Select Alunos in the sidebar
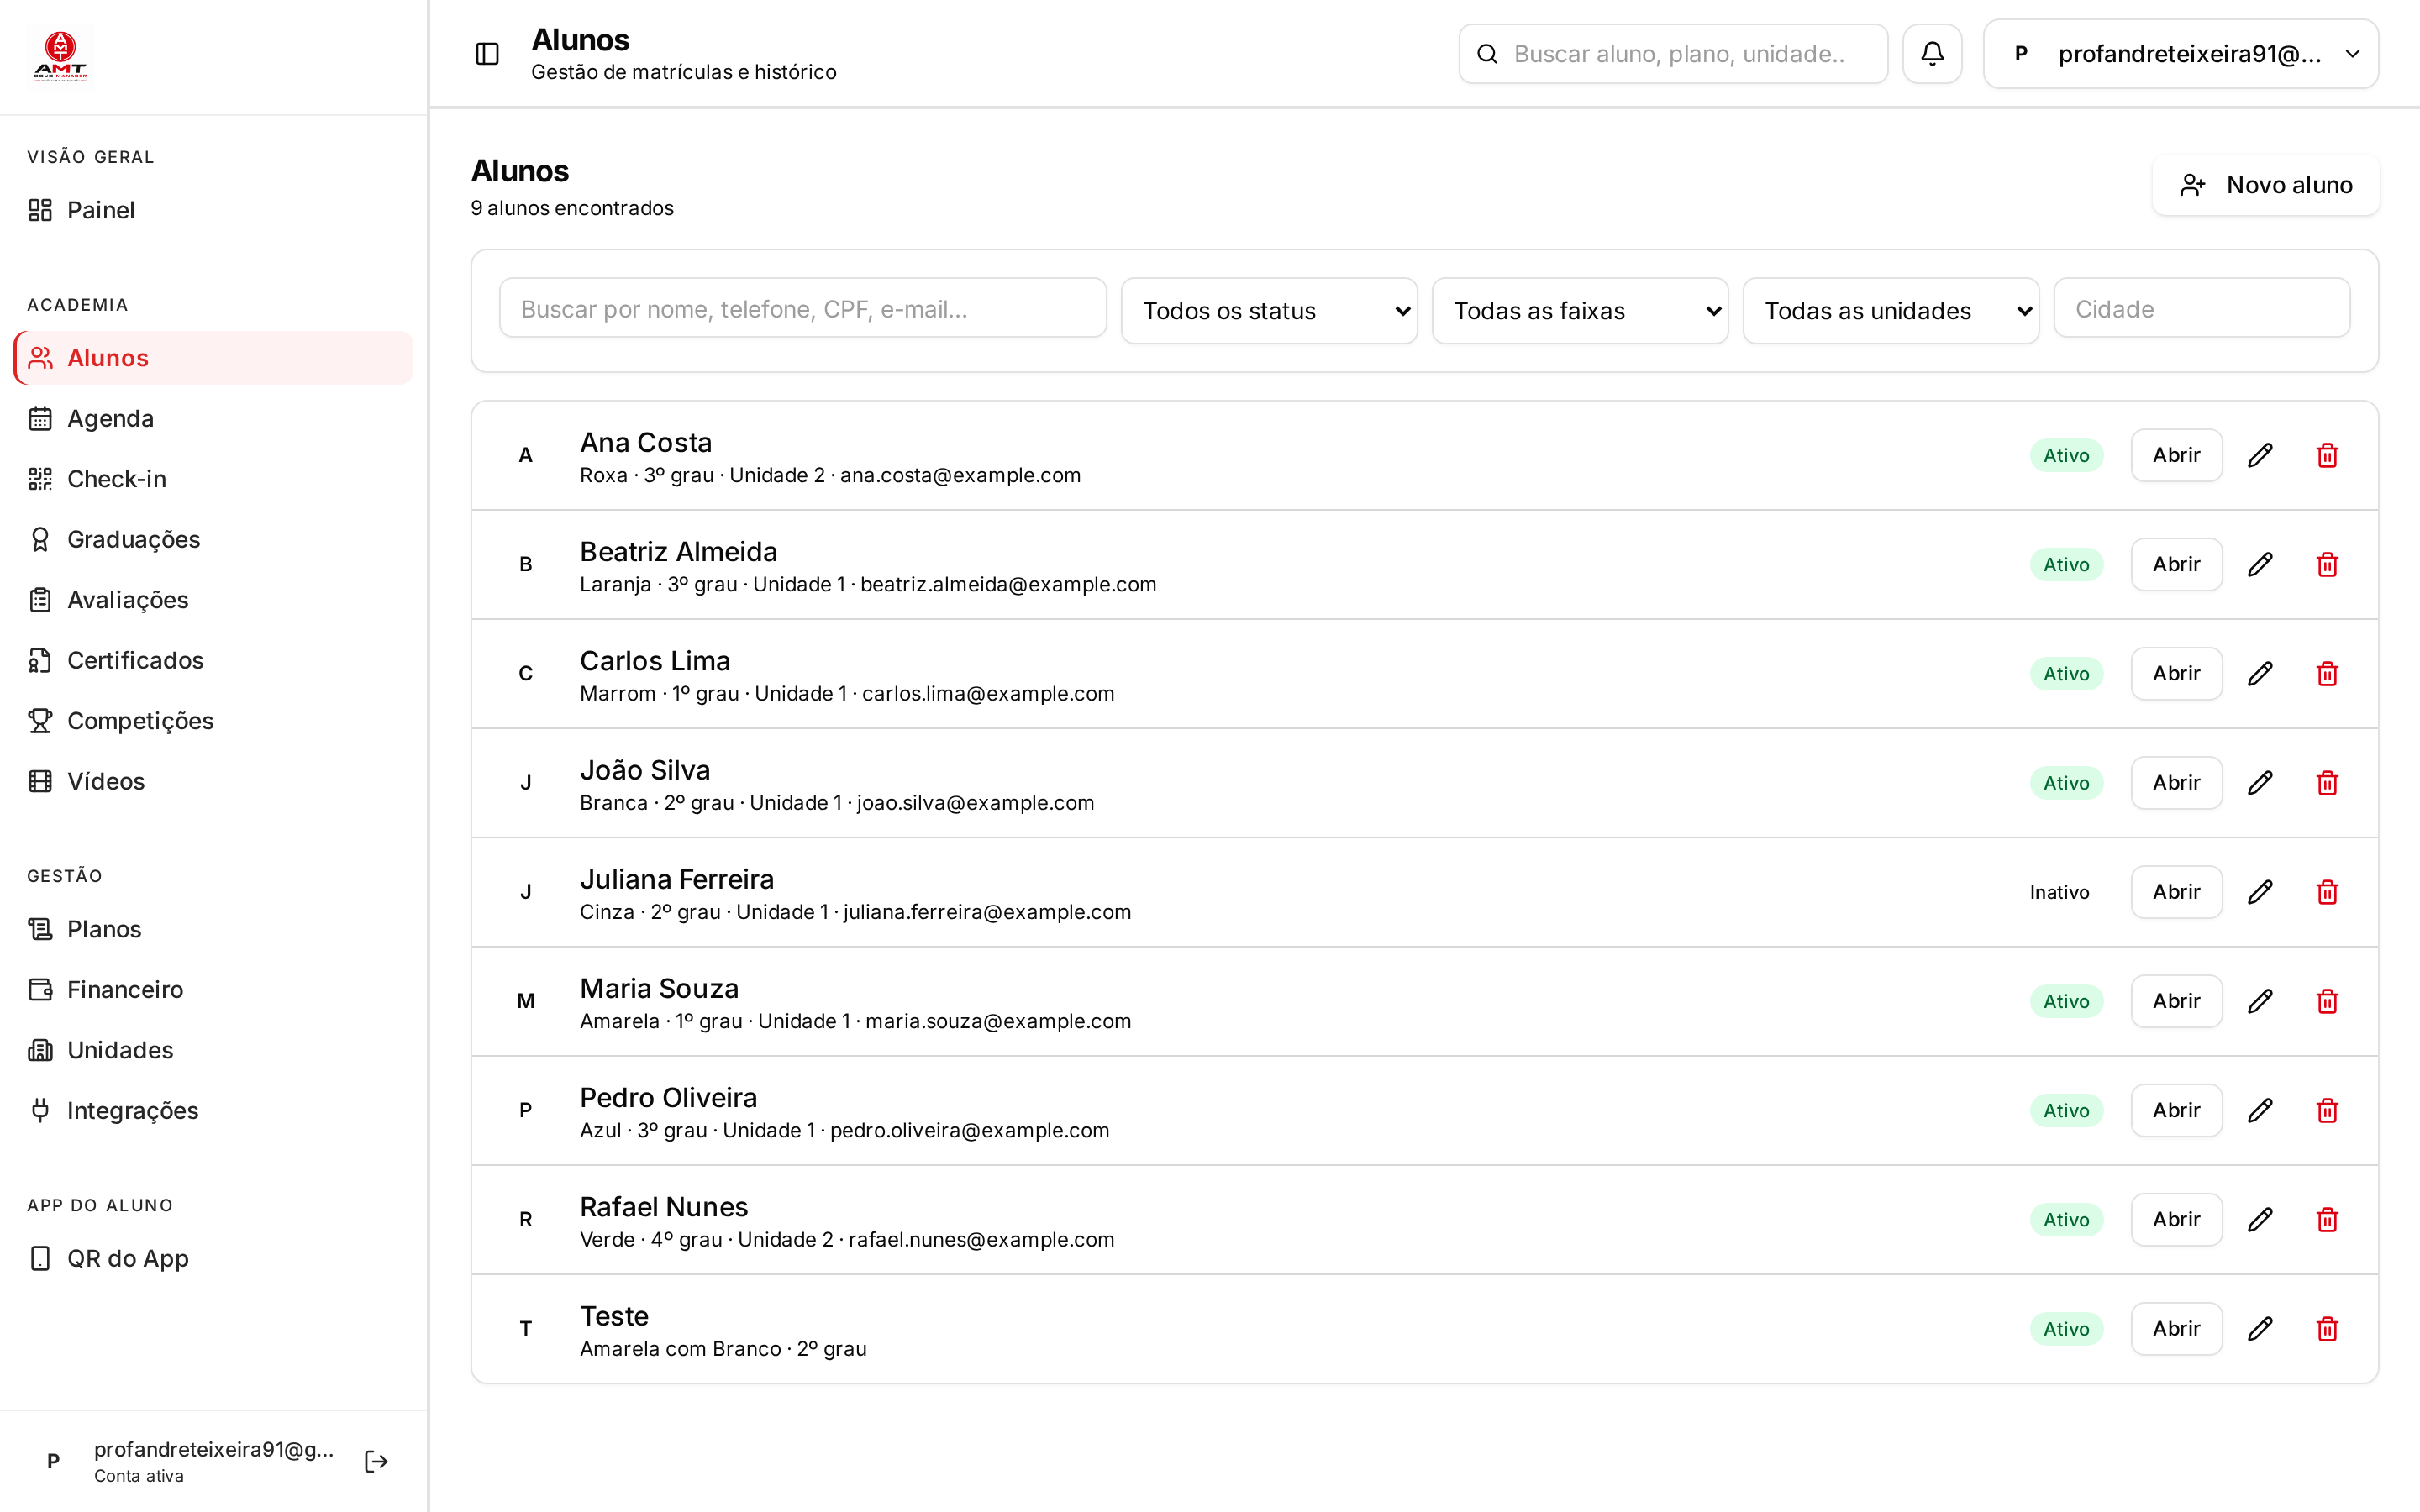 pyautogui.click(x=213, y=358)
